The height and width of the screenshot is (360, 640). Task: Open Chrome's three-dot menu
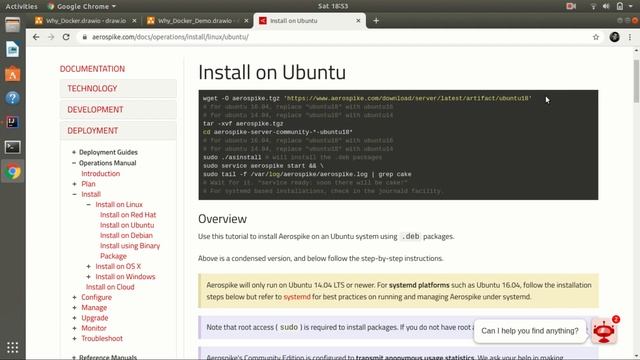click(630, 37)
